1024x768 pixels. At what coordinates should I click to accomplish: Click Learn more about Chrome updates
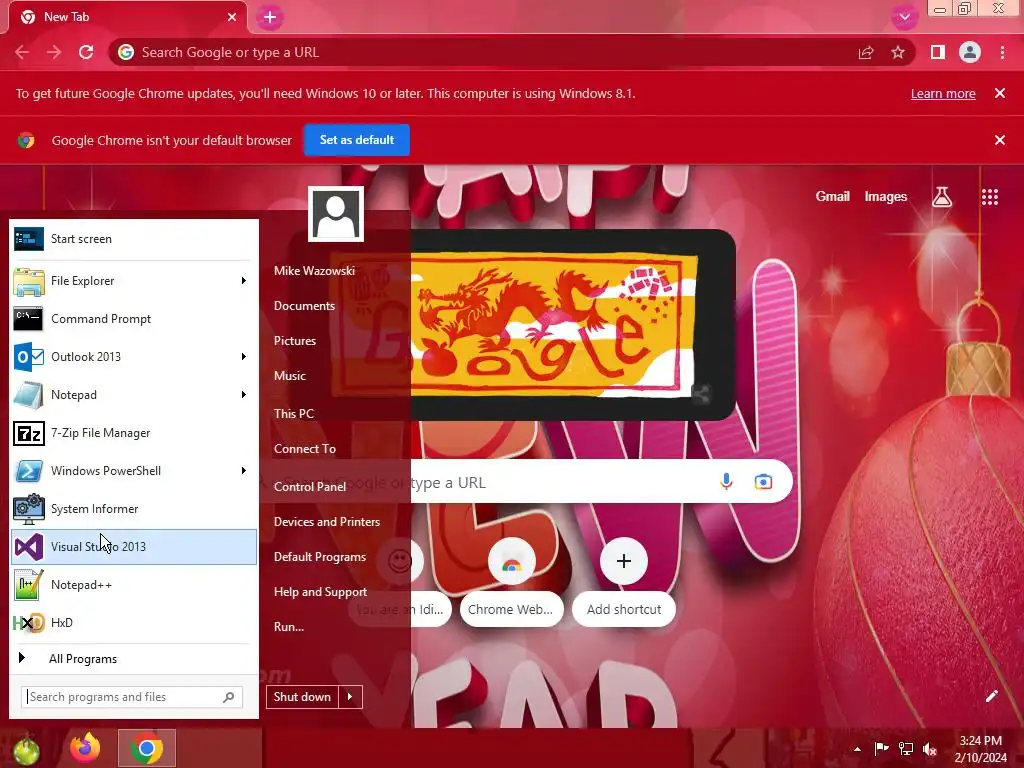coord(943,93)
